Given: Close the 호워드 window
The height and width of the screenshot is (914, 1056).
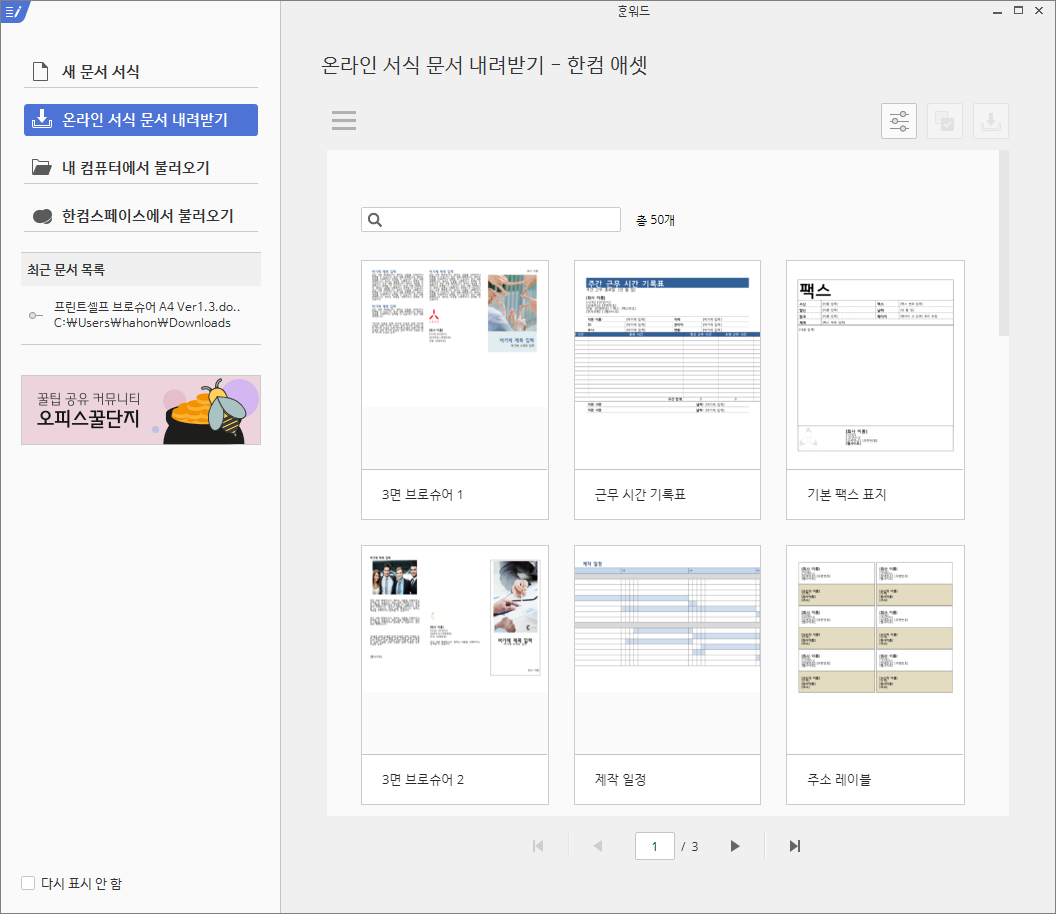Looking at the screenshot, I should (1039, 10).
